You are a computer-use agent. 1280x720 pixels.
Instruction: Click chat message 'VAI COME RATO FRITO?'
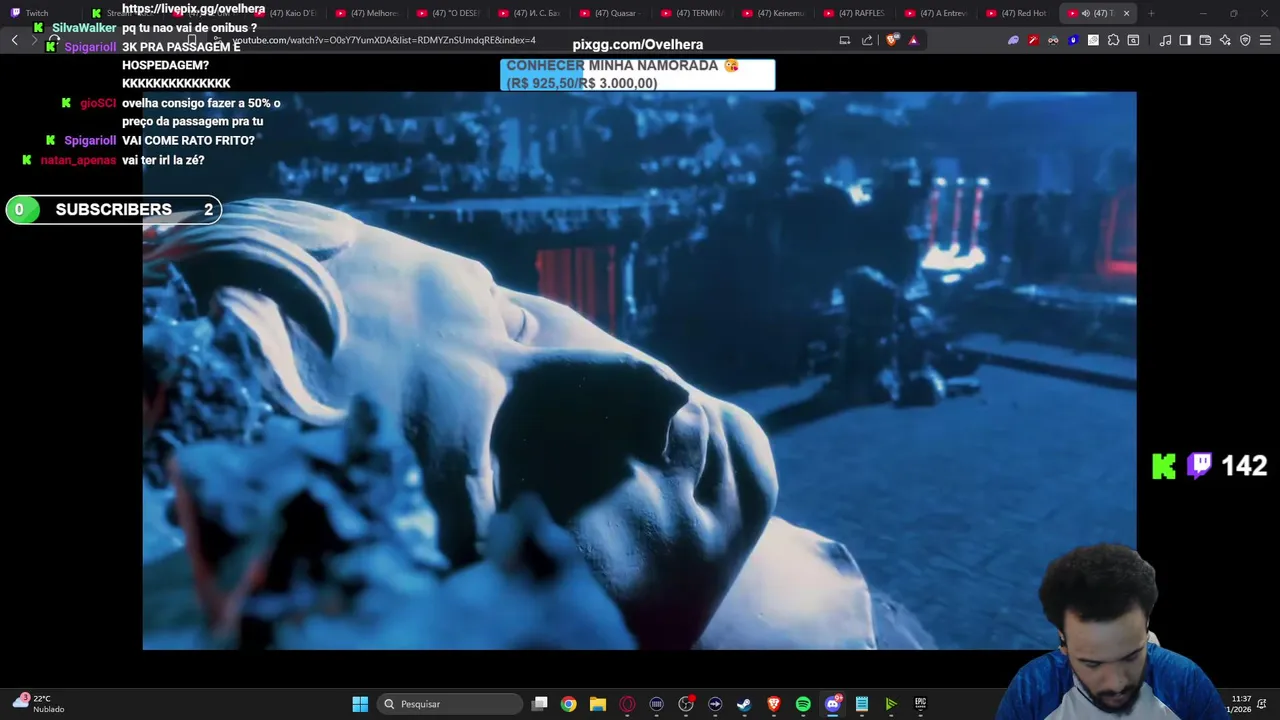coord(188,140)
